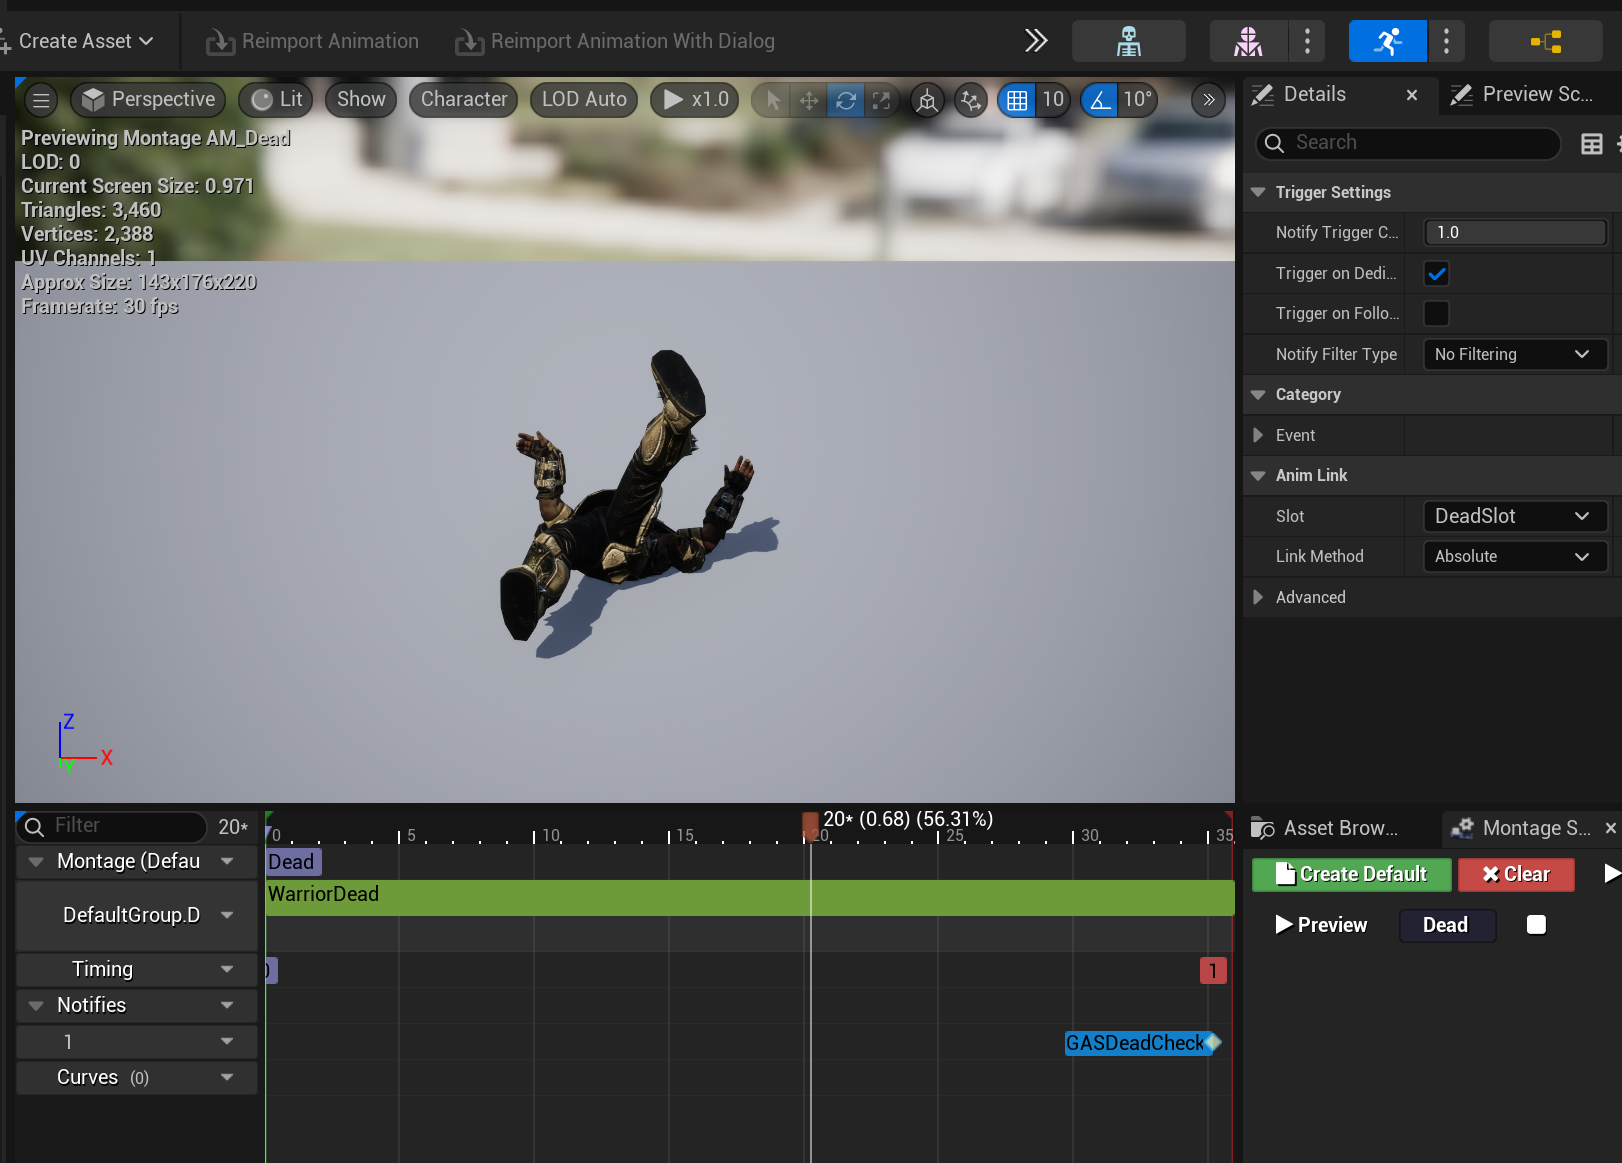Click Reimport Animation

[312, 41]
